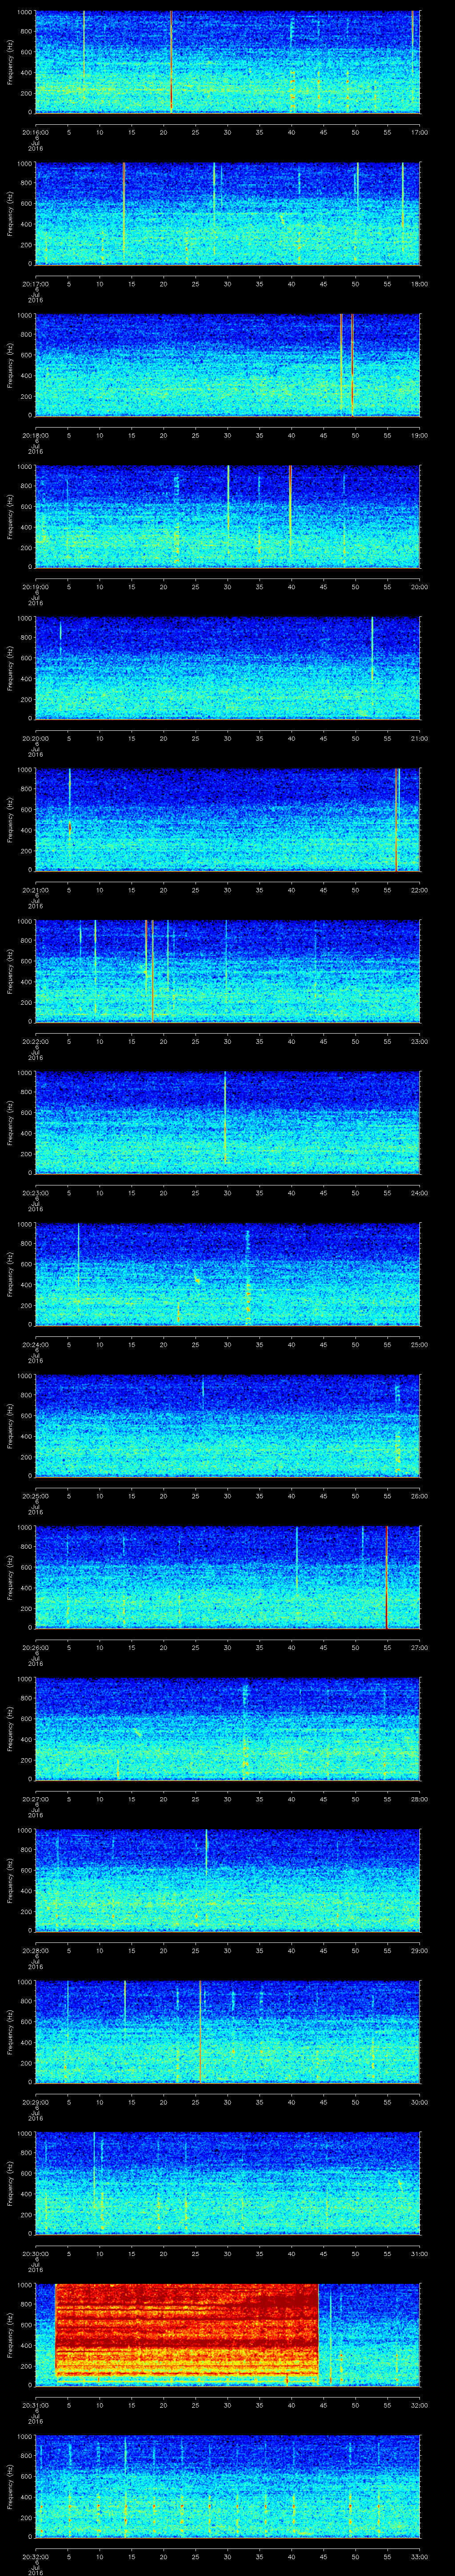Click the red line near 18 s in 20:22 panel

(x=152, y=971)
